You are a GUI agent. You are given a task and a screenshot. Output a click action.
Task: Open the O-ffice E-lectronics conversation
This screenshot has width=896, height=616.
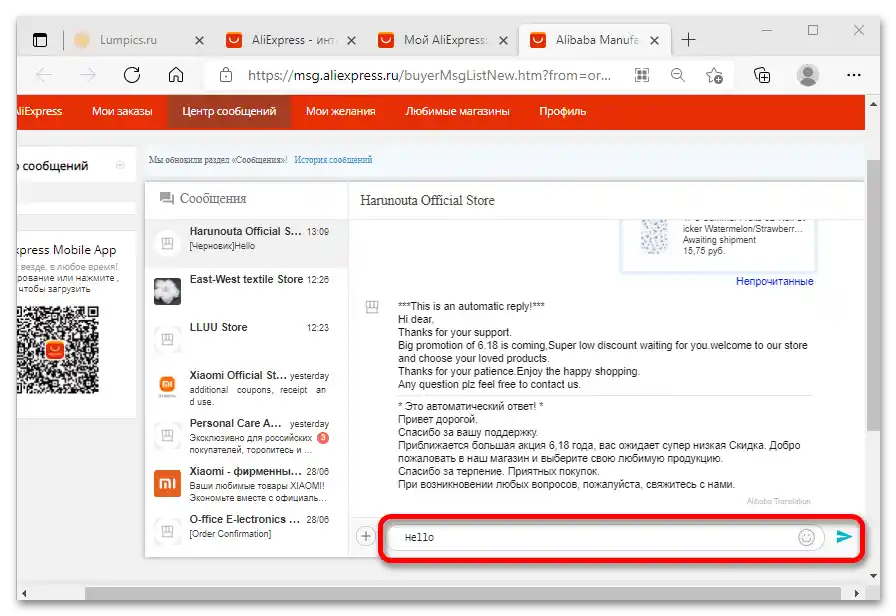coord(246,531)
